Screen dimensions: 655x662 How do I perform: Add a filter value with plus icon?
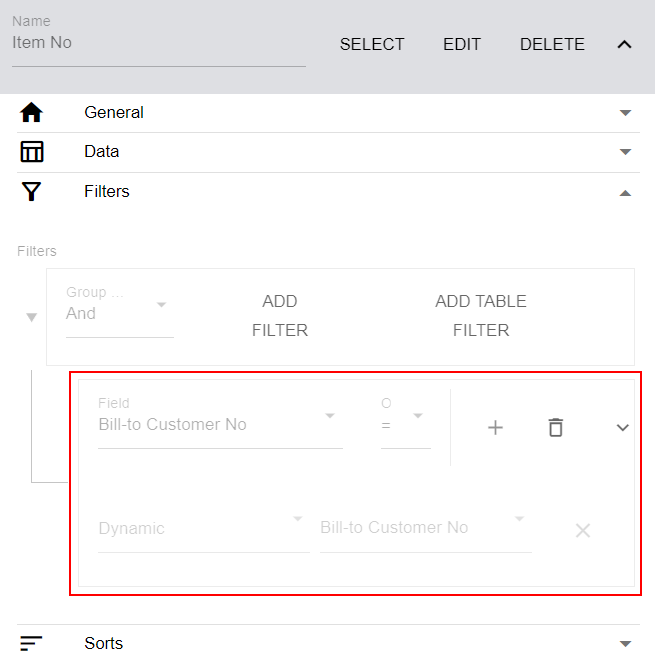pyautogui.click(x=495, y=428)
